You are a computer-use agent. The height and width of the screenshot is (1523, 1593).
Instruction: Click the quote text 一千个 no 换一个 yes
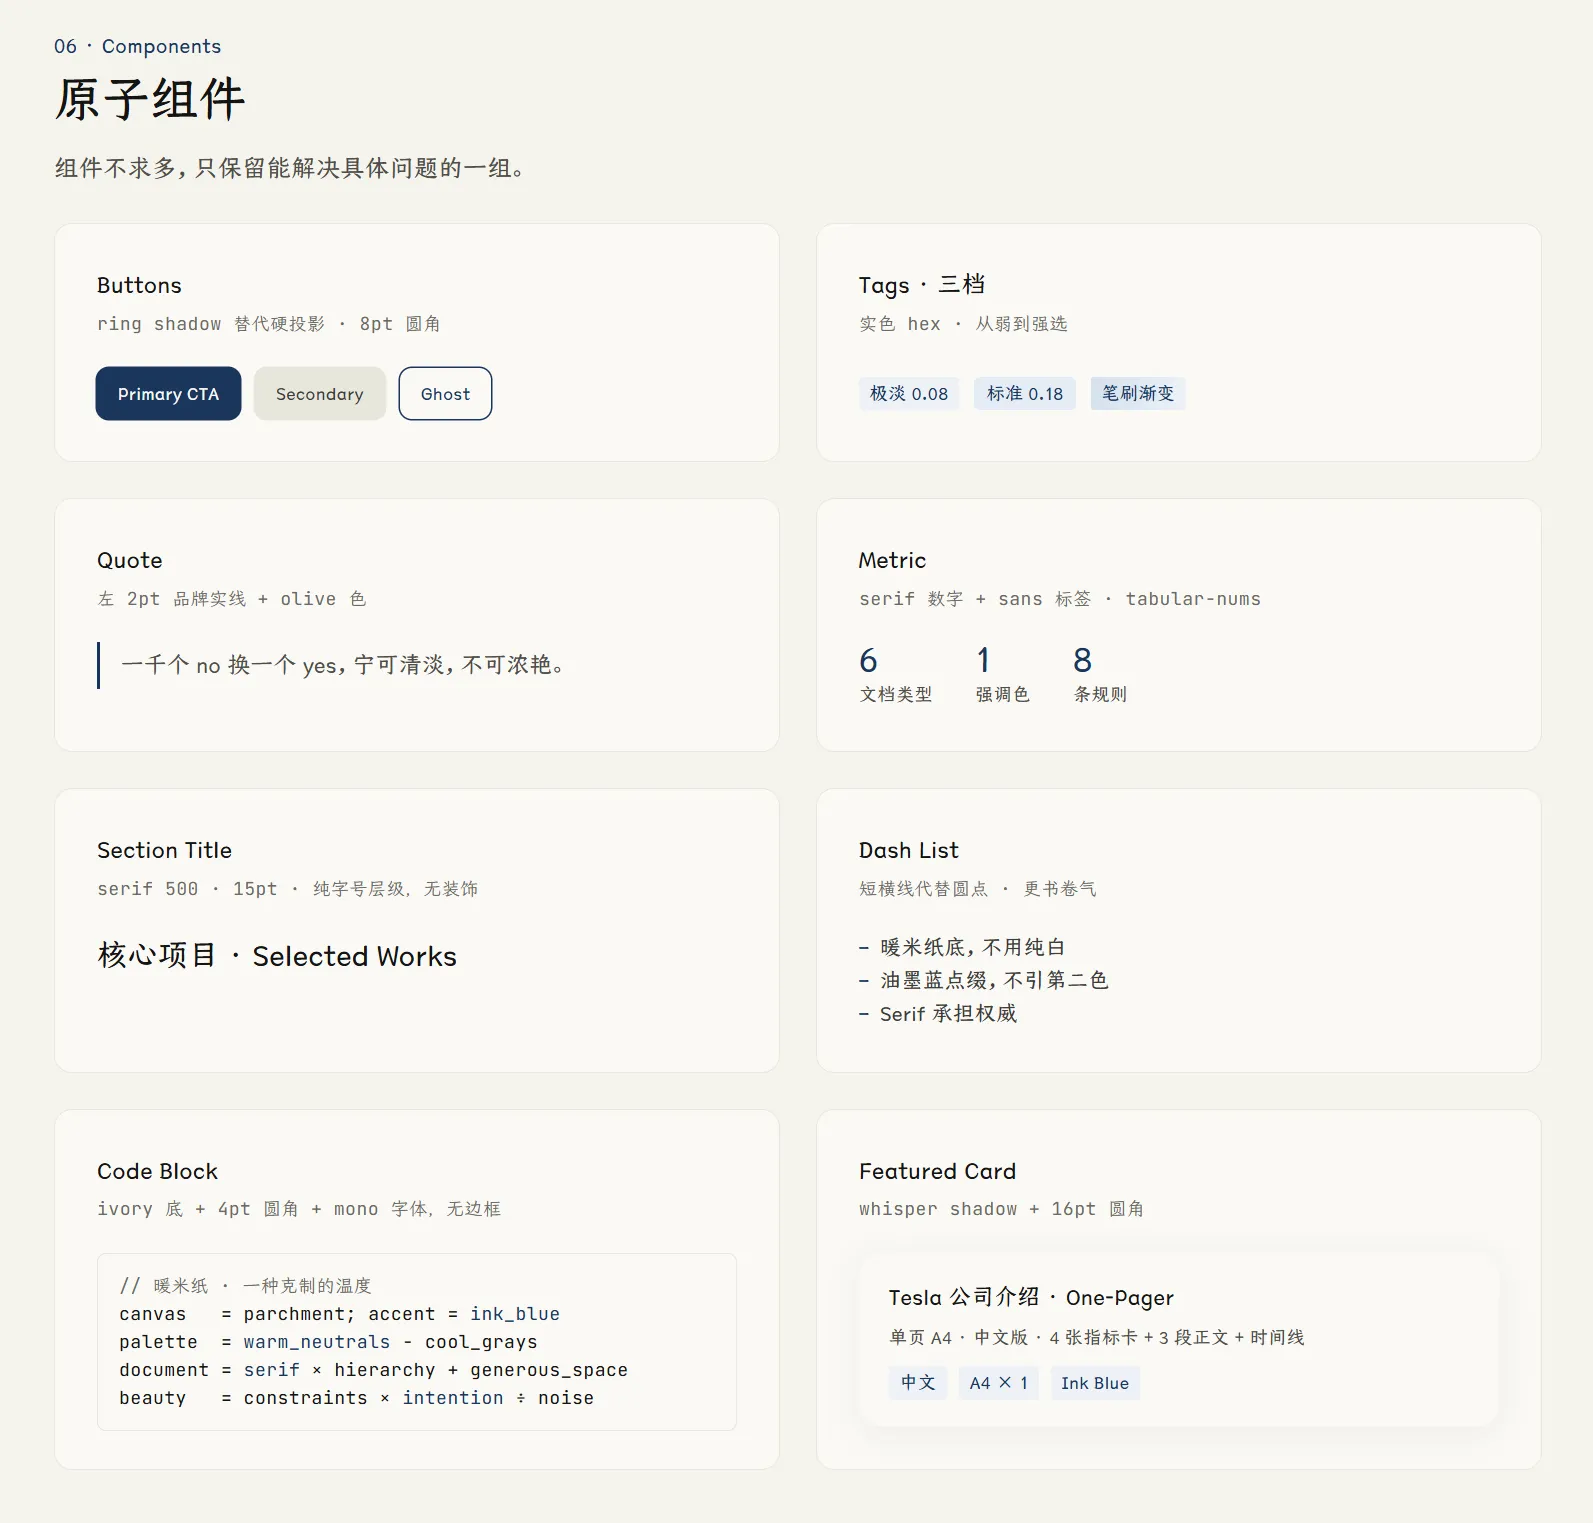[x=228, y=665]
